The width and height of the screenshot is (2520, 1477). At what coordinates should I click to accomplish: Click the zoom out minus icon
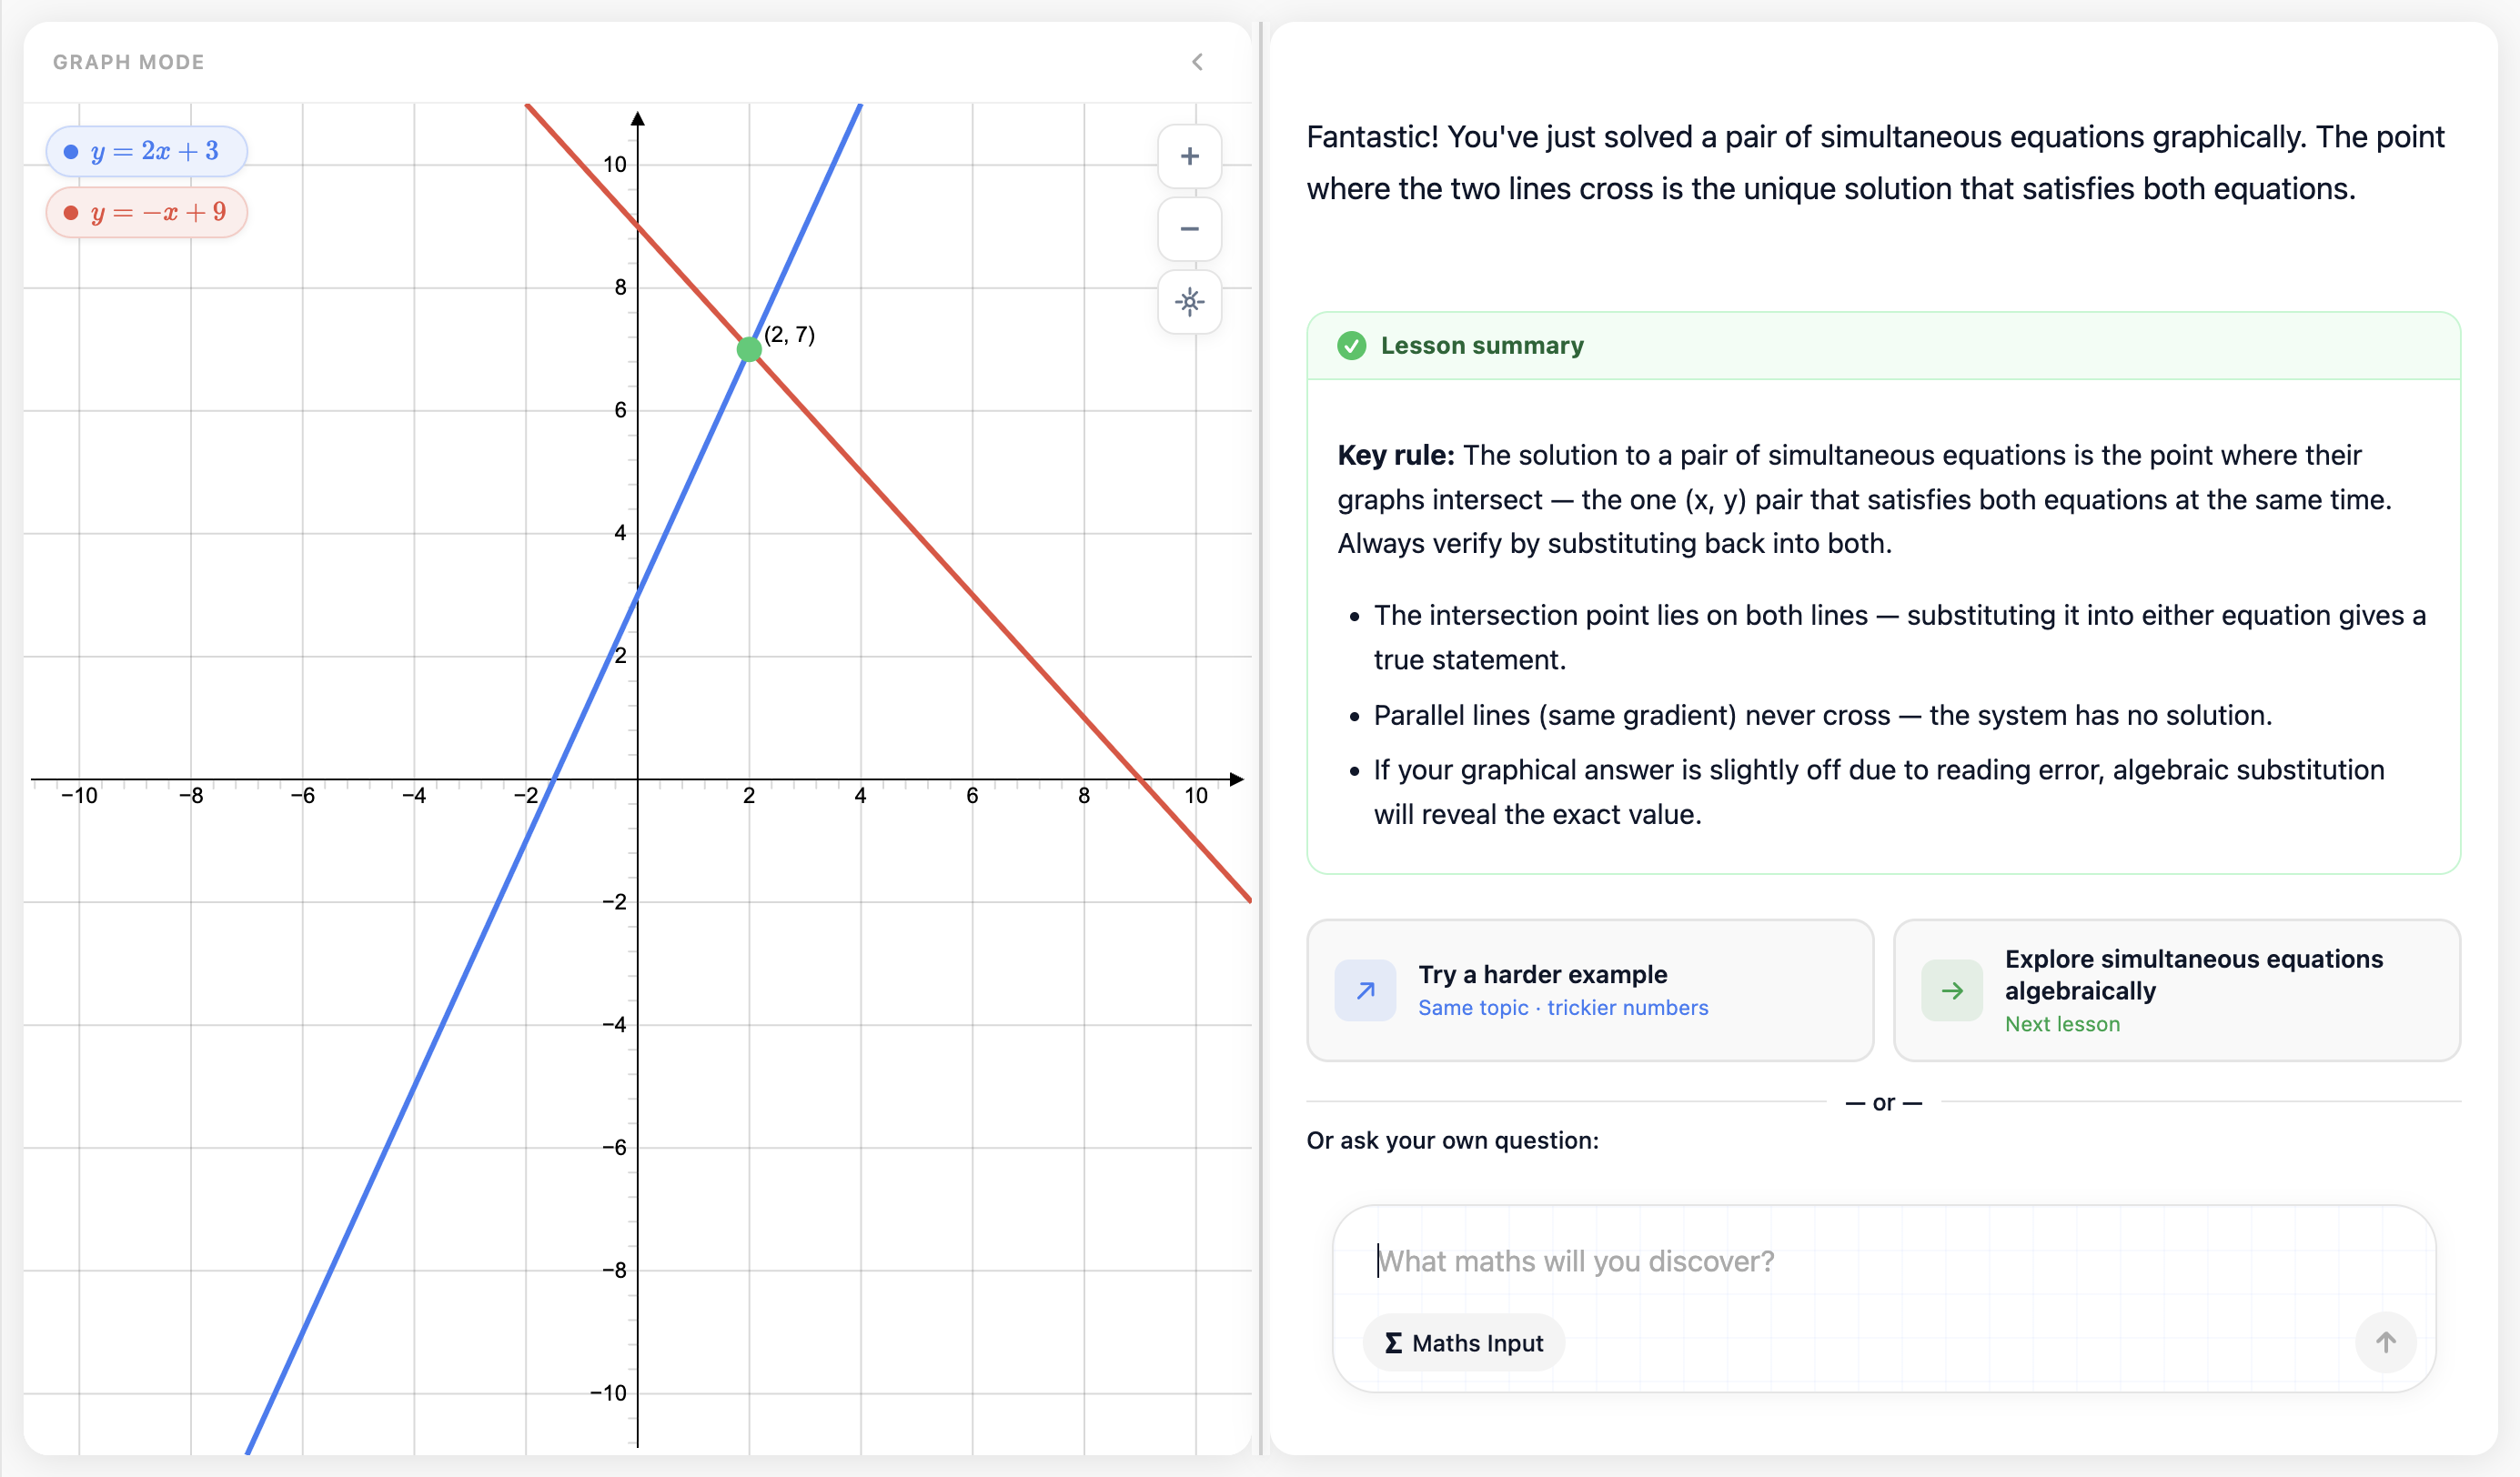coord(1190,229)
